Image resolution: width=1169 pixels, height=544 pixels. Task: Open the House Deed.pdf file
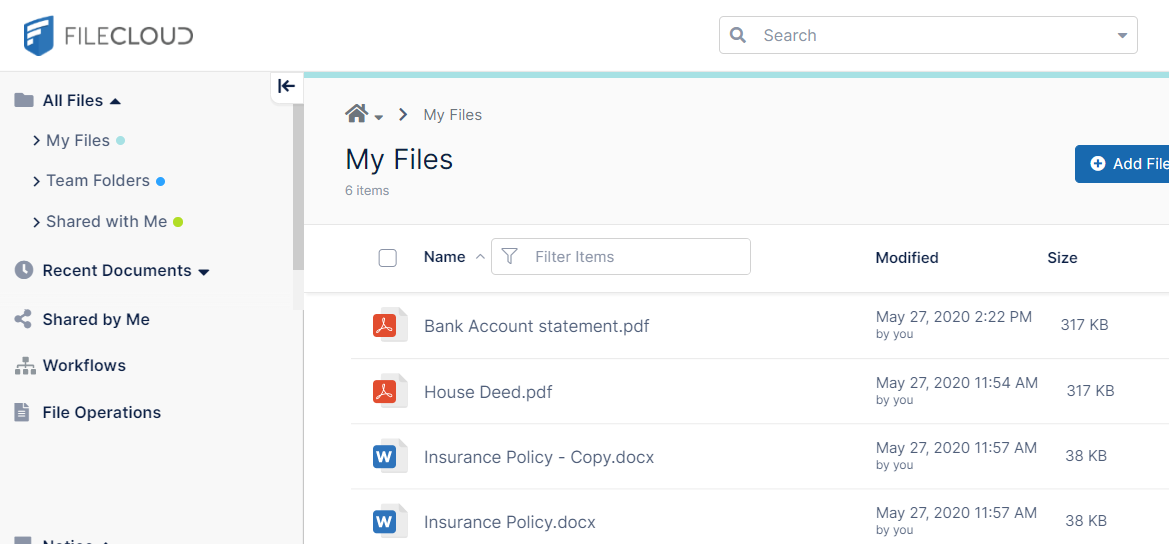click(x=488, y=392)
